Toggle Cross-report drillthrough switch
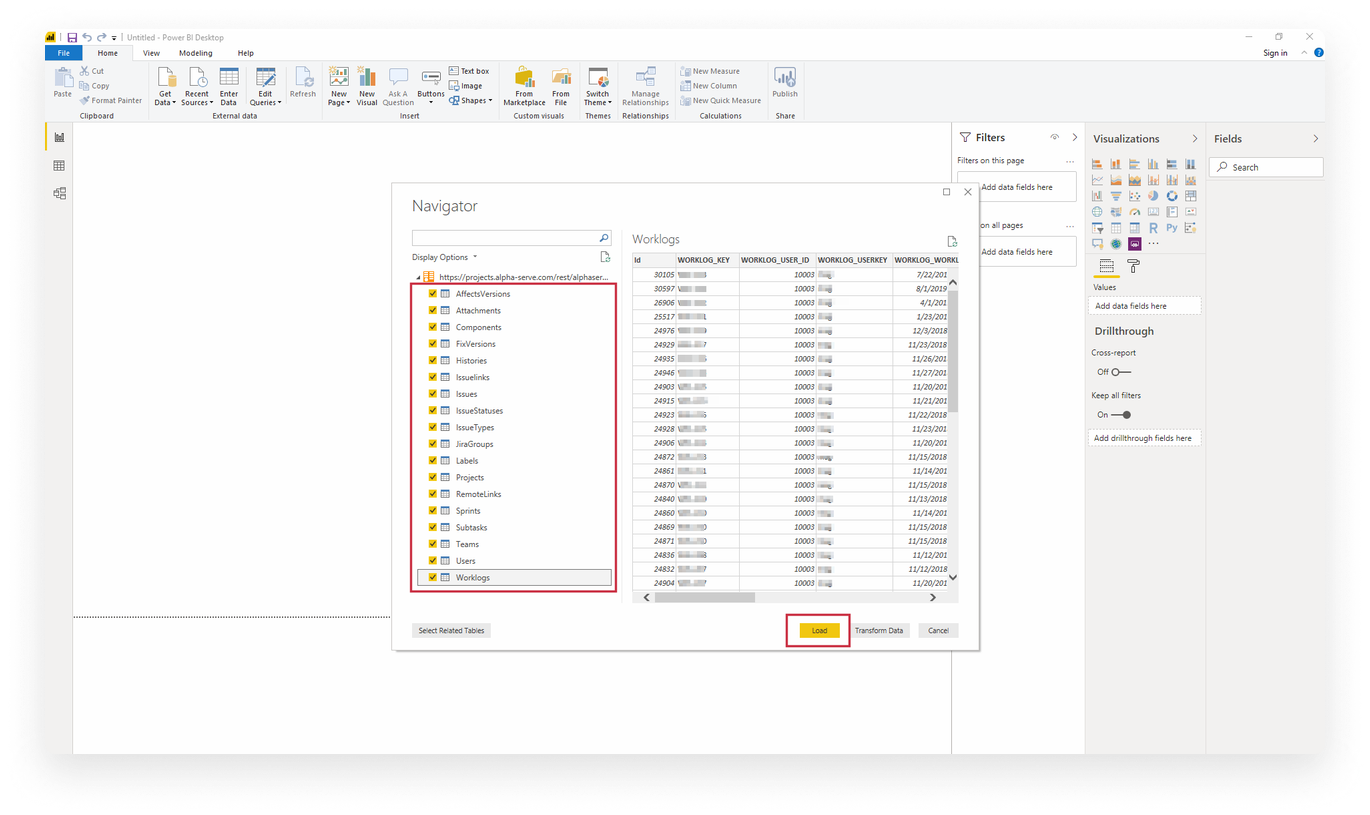 point(1120,372)
